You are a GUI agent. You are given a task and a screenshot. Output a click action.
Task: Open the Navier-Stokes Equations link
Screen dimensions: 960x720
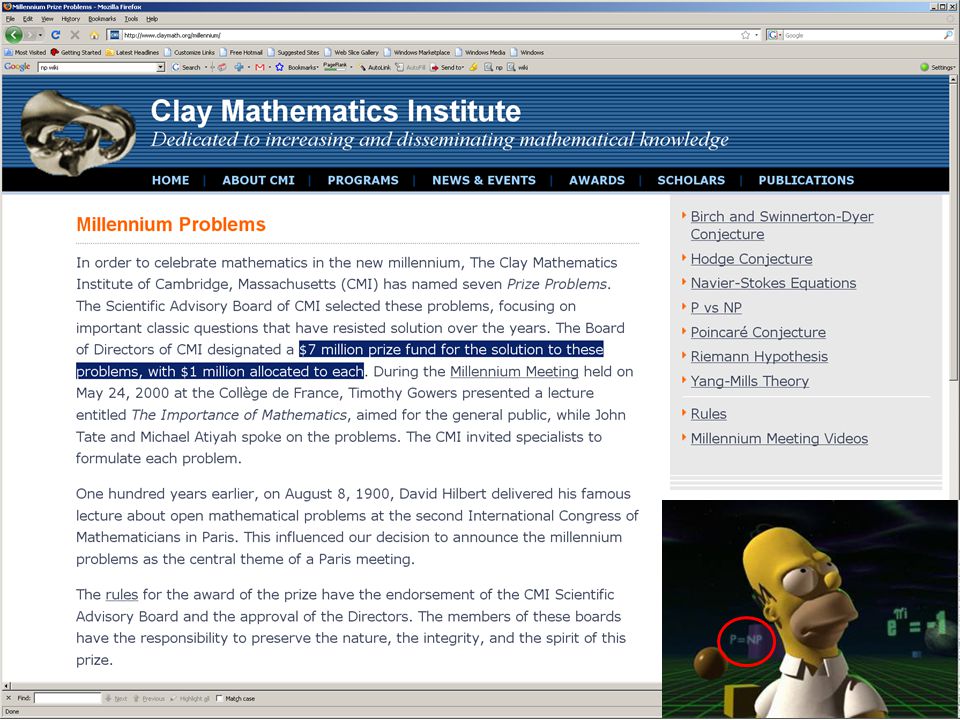tap(773, 283)
